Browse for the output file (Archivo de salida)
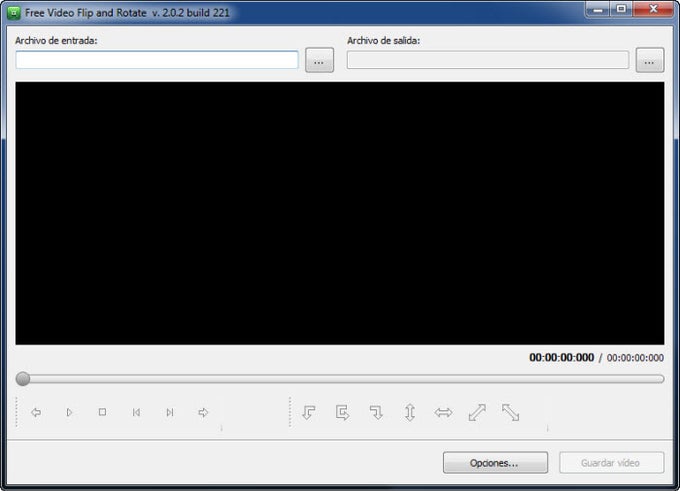 [x=650, y=60]
